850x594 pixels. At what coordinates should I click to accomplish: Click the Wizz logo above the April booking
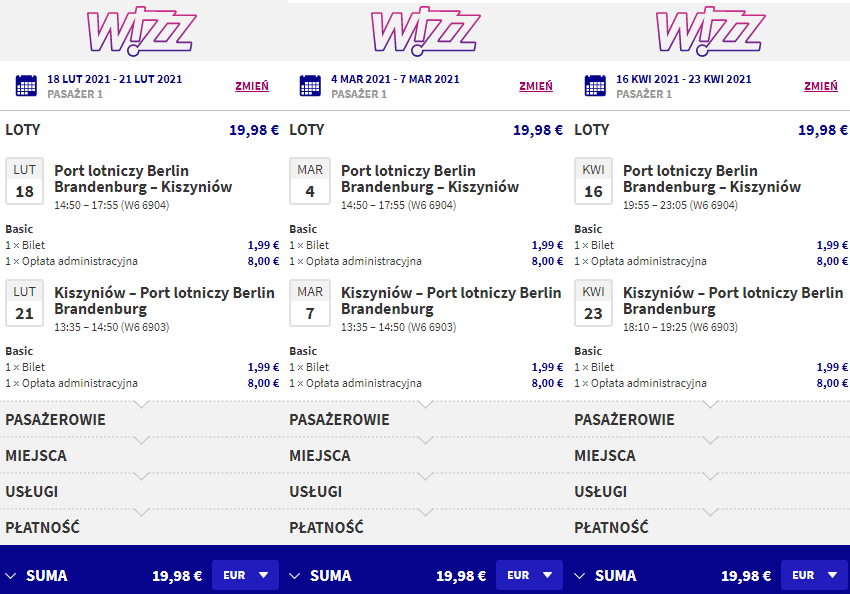[x=710, y=31]
